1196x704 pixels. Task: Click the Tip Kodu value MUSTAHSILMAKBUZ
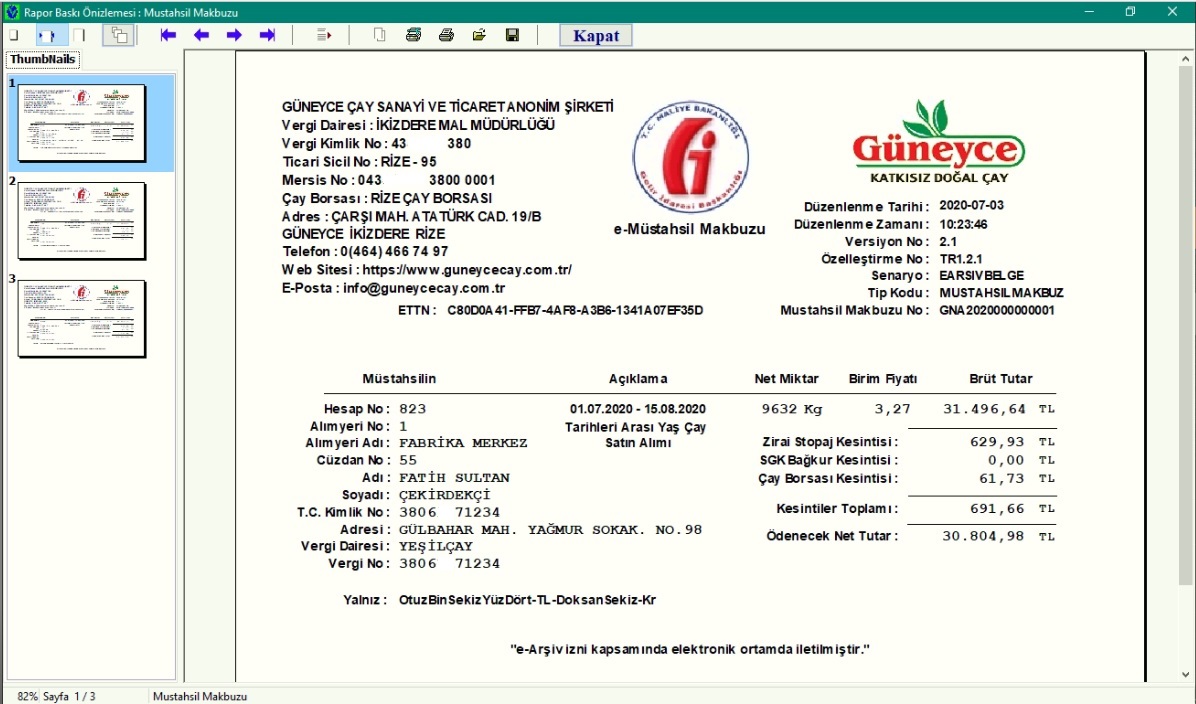1001,293
